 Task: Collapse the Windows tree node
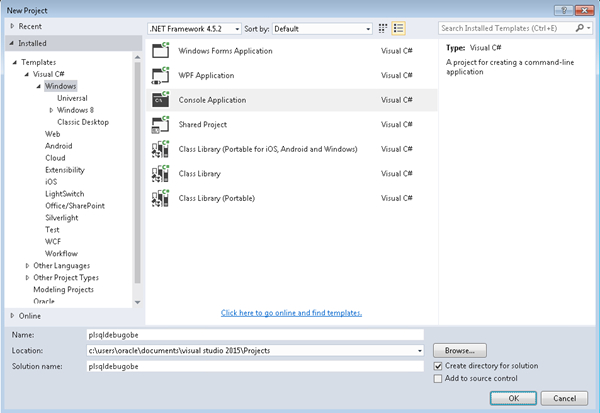click(x=39, y=86)
